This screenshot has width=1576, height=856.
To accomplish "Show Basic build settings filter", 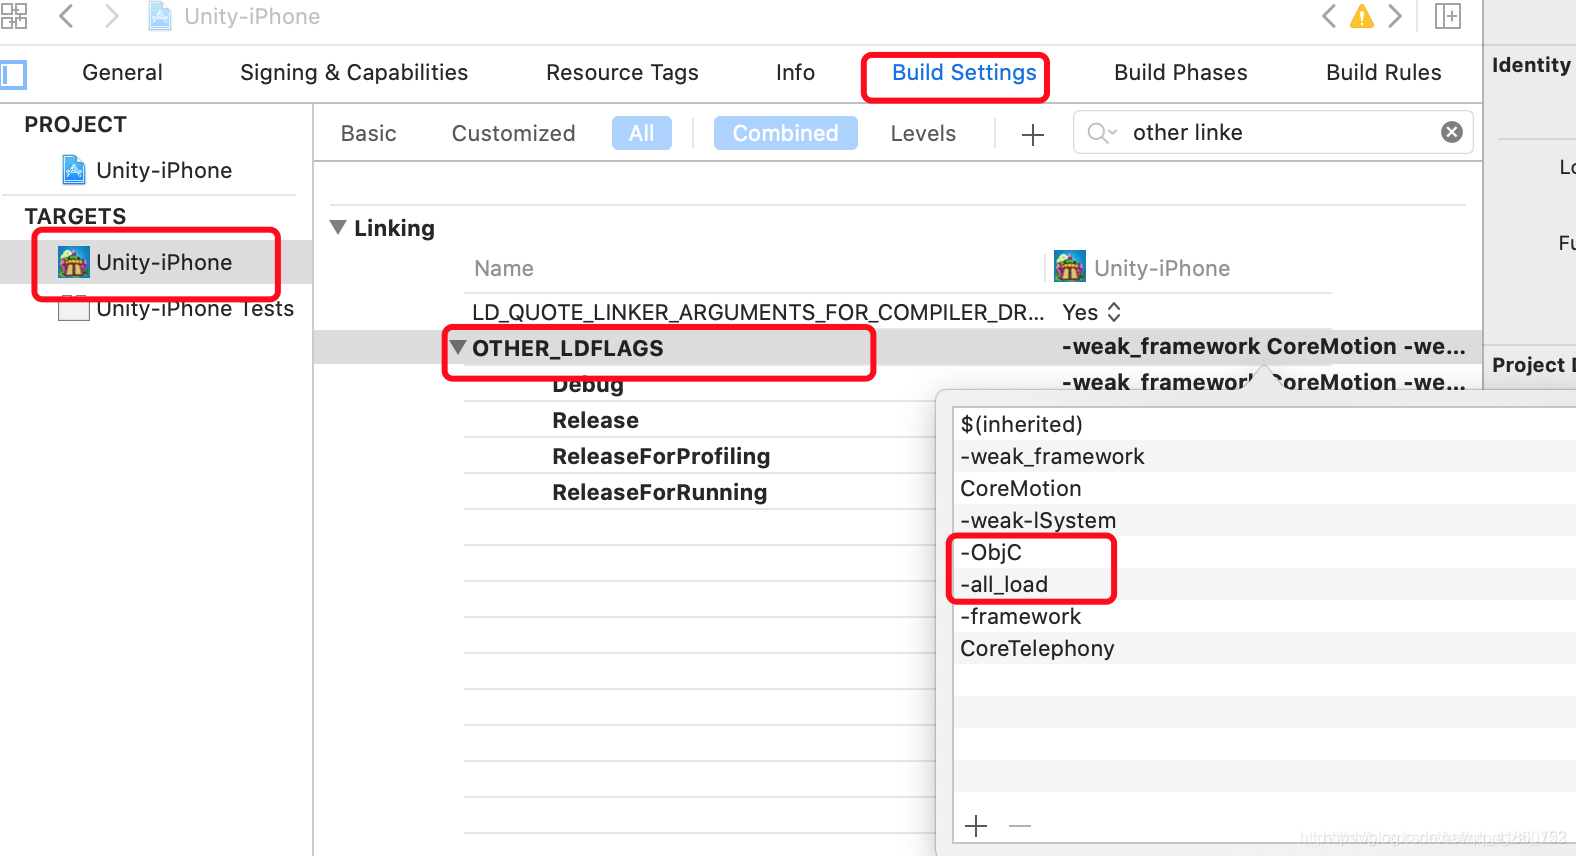I will click(368, 134).
